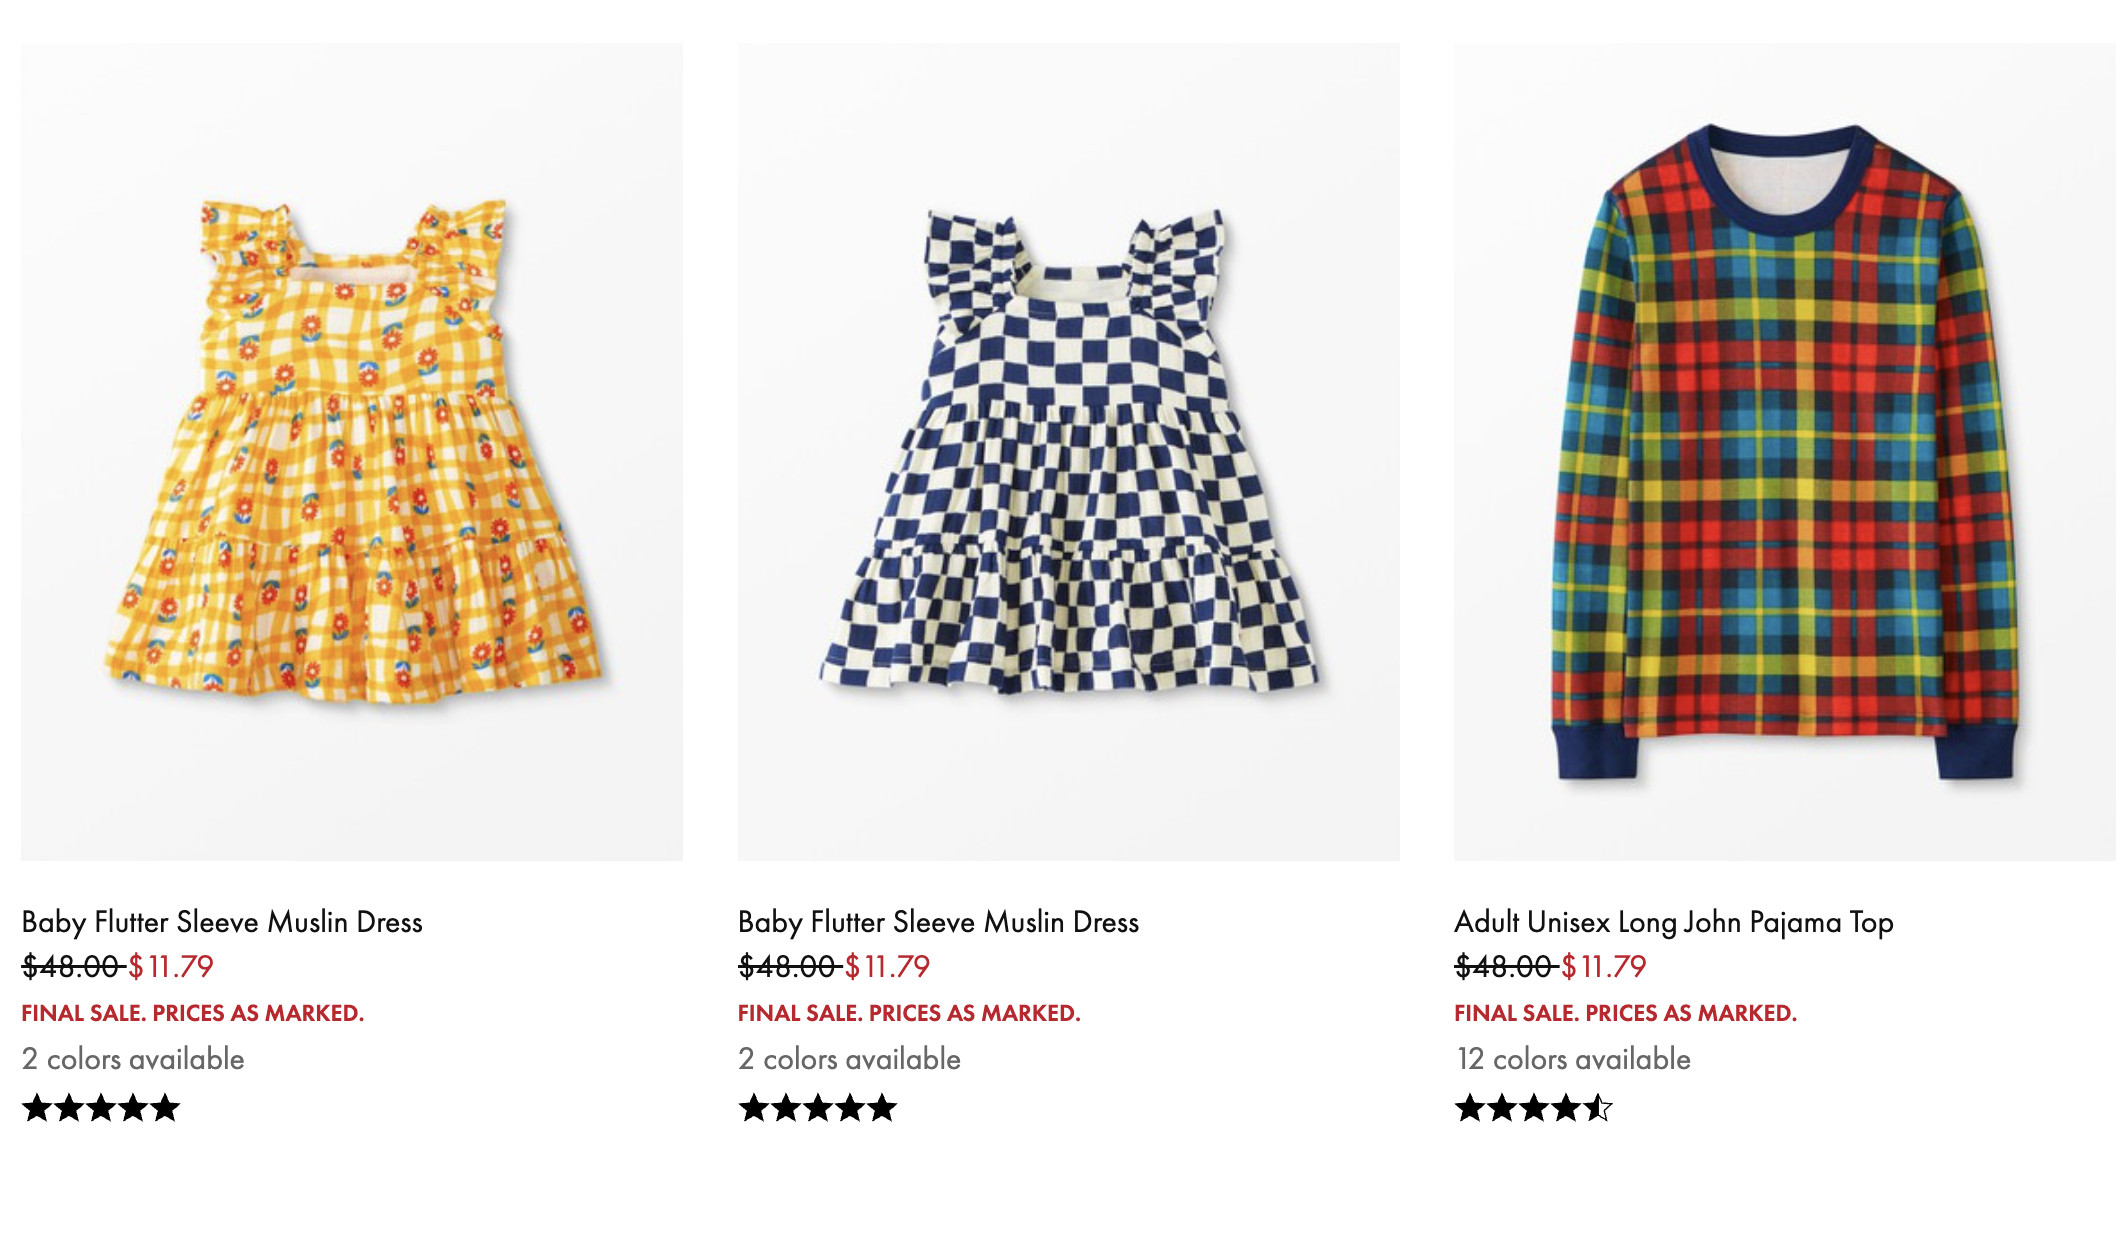Open the yellow floral gingham dress image
The height and width of the screenshot is (1240, 2122).
coord(352,451)
